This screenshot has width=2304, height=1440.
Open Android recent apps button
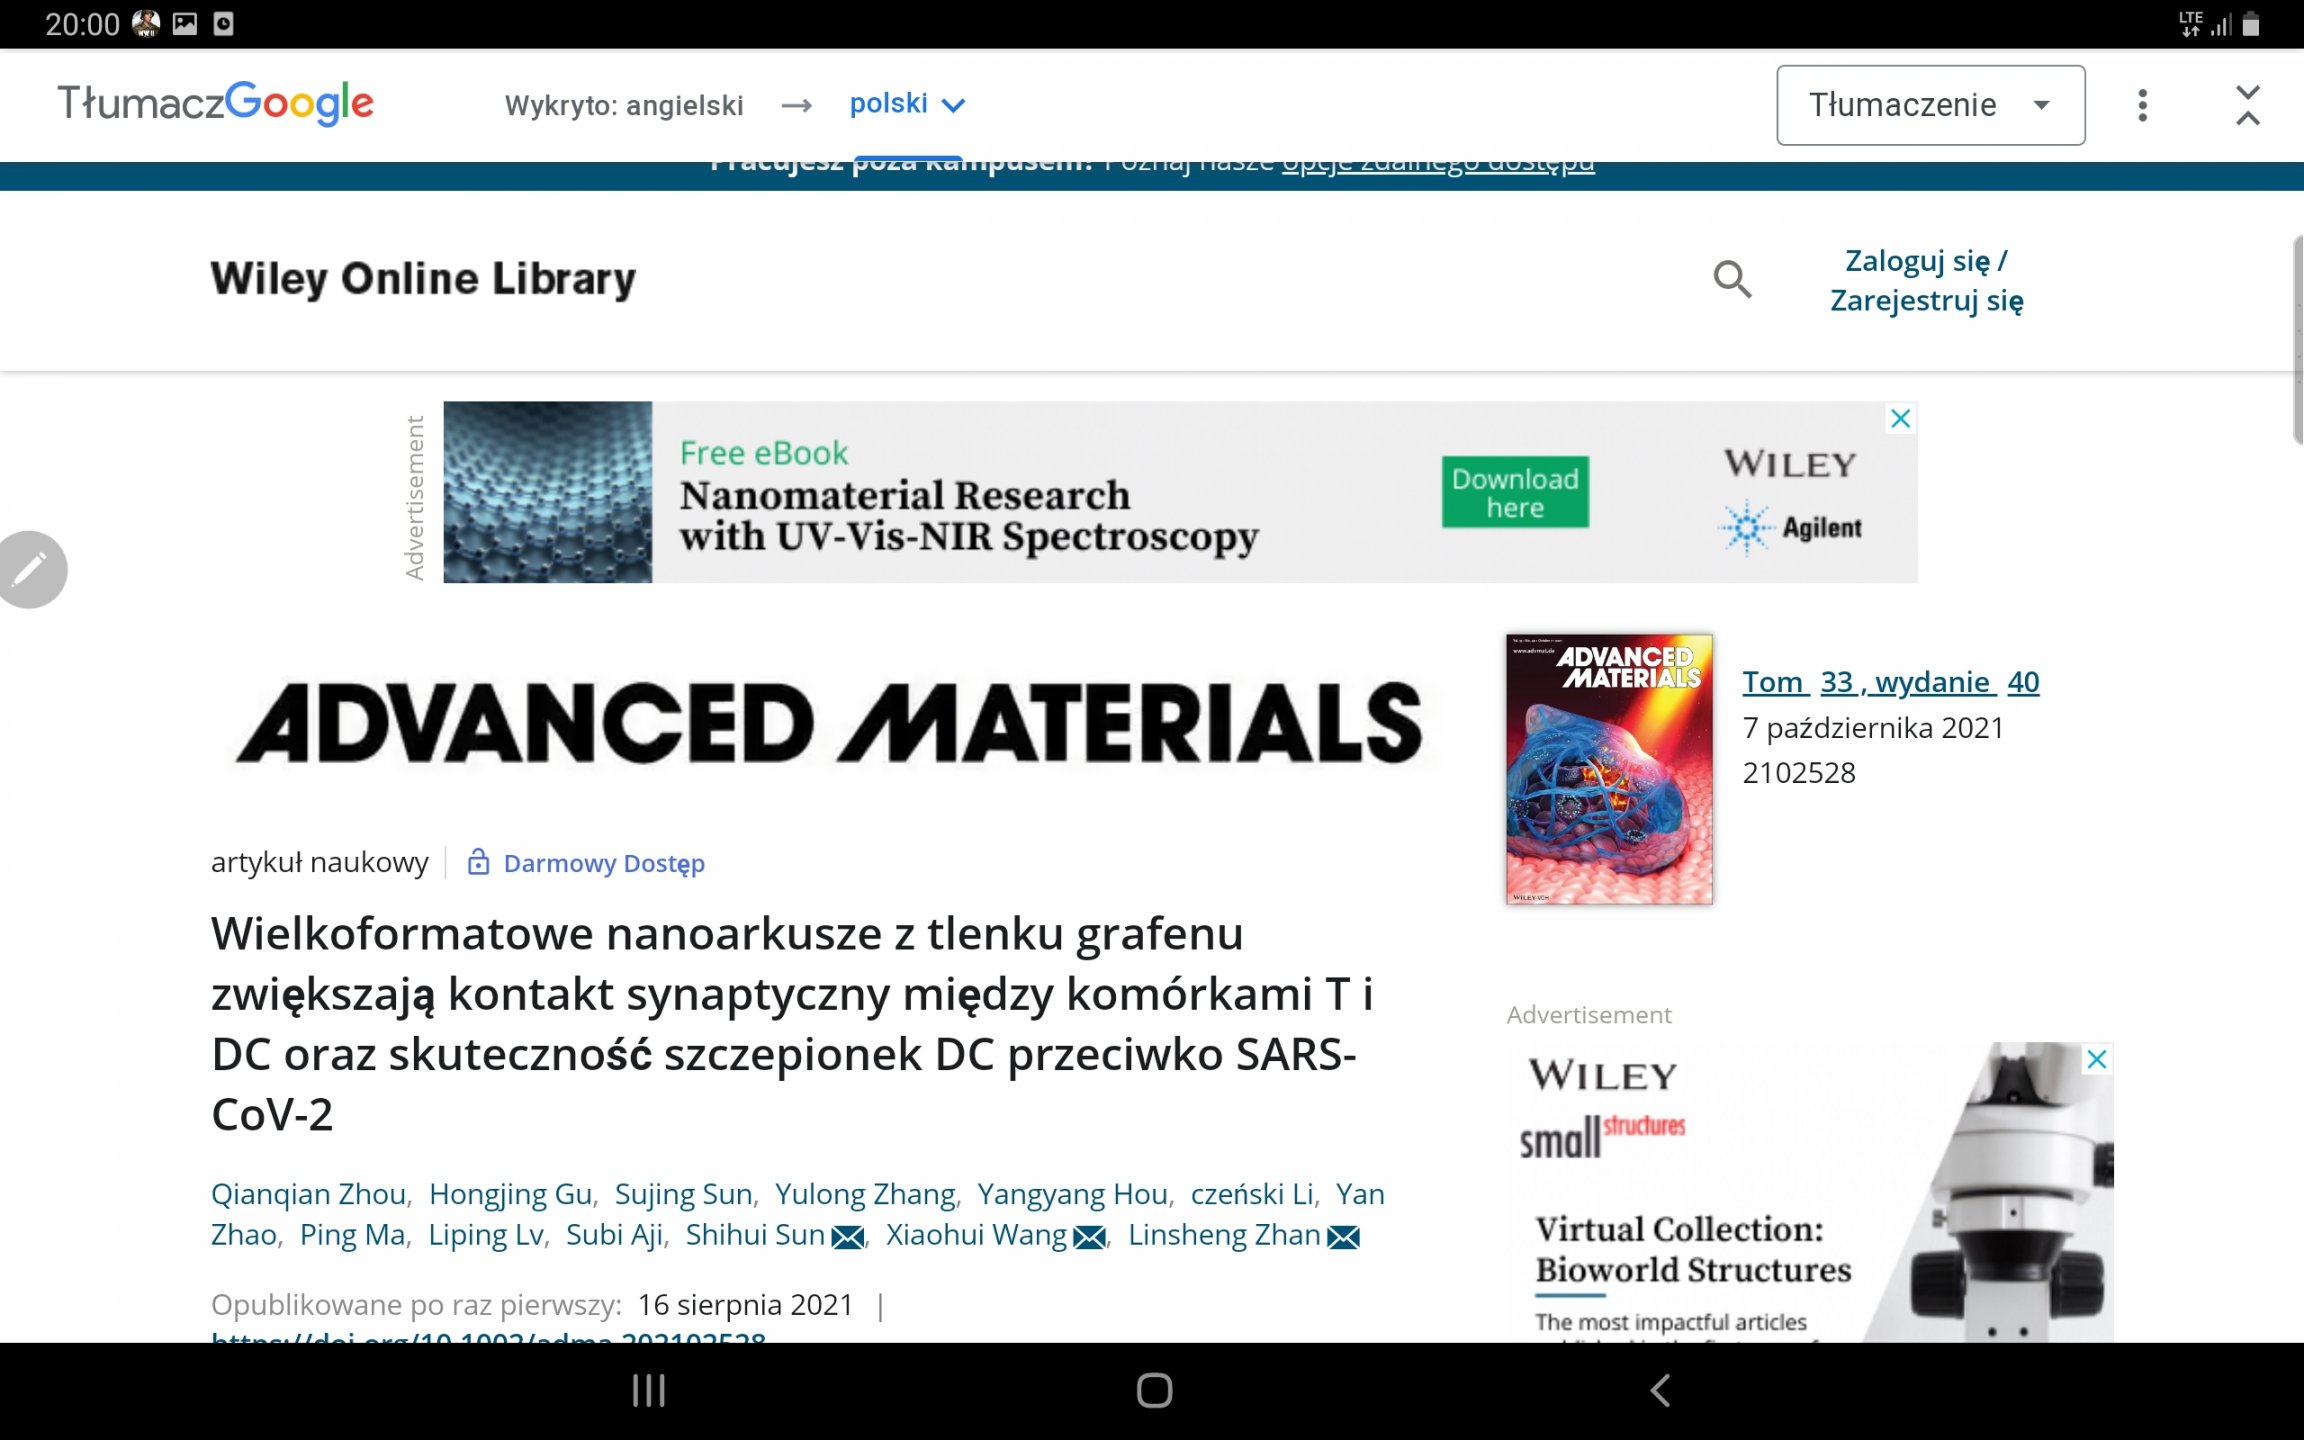point(649,1390)
